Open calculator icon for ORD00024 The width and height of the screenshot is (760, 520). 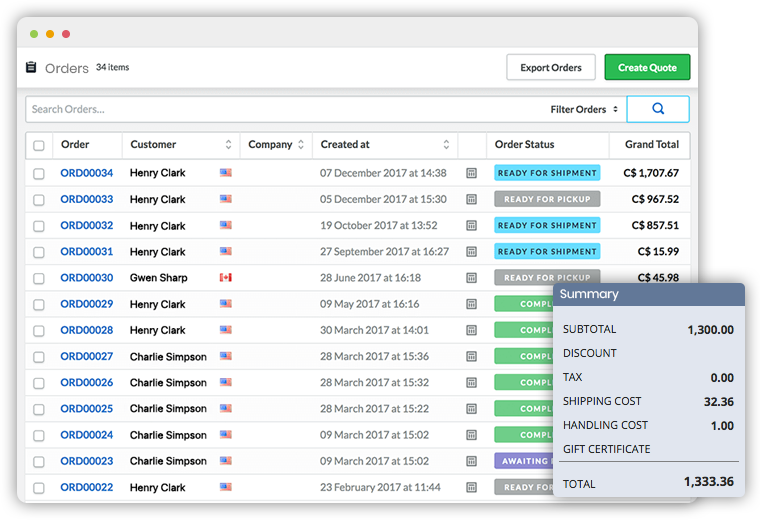[471, 435]
